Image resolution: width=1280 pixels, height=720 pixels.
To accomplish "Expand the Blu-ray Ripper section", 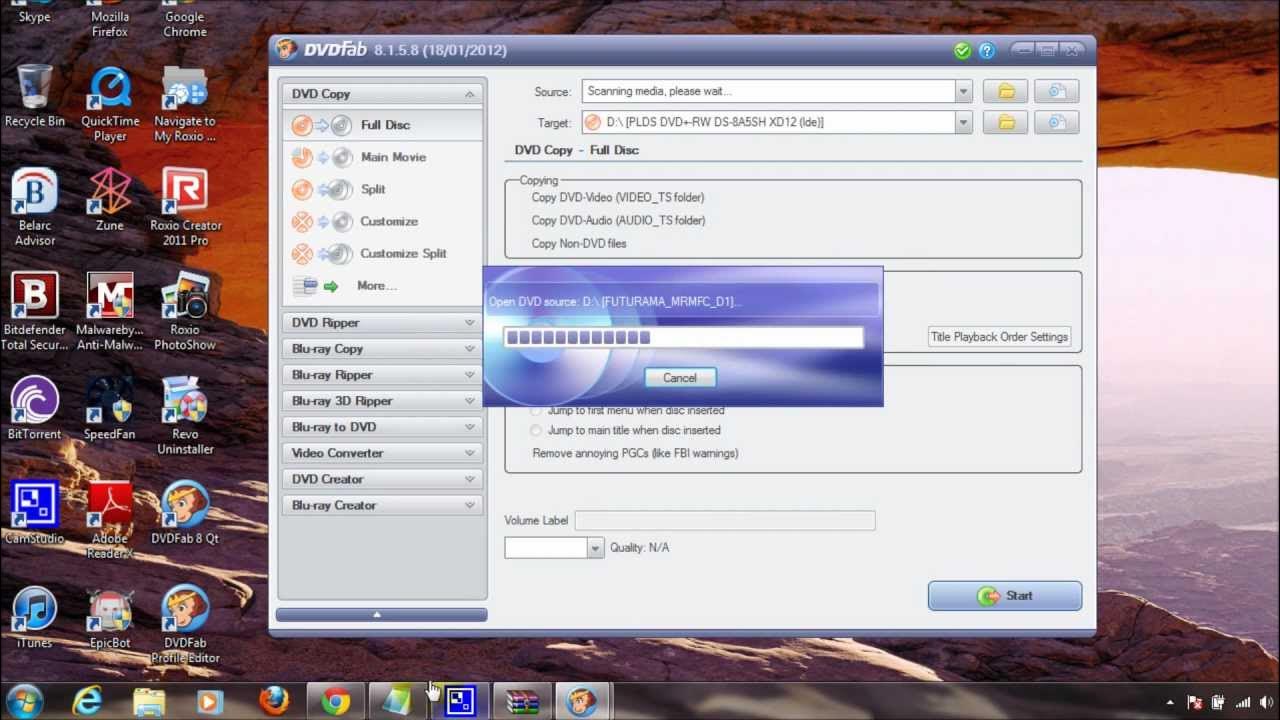I will [470, 375].
